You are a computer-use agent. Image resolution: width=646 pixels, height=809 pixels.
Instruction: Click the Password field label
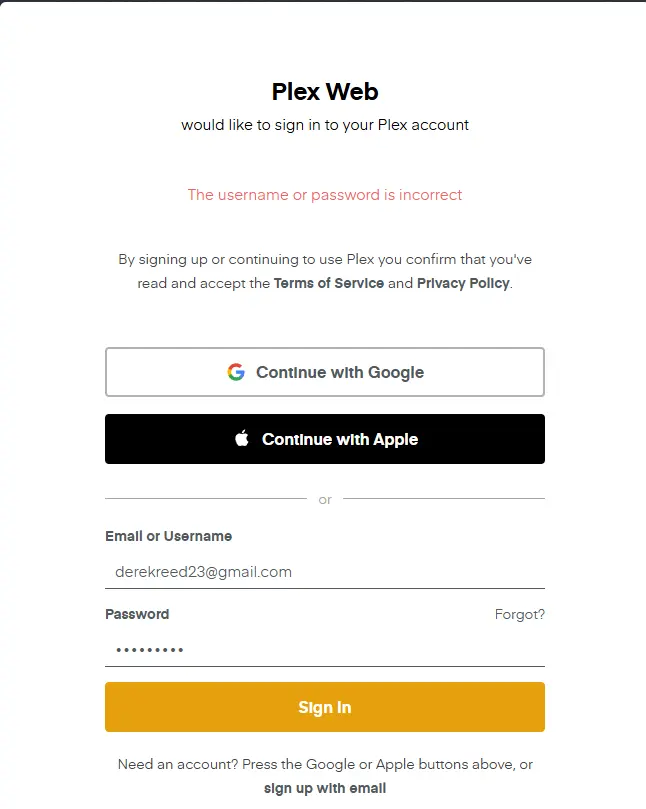click(137, 614)
